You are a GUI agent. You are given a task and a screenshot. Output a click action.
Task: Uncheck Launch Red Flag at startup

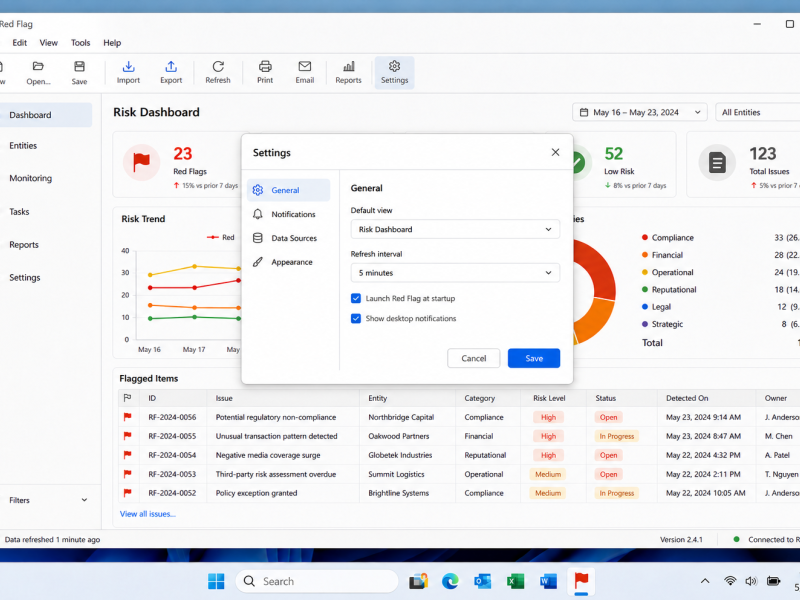coord(356,298)
